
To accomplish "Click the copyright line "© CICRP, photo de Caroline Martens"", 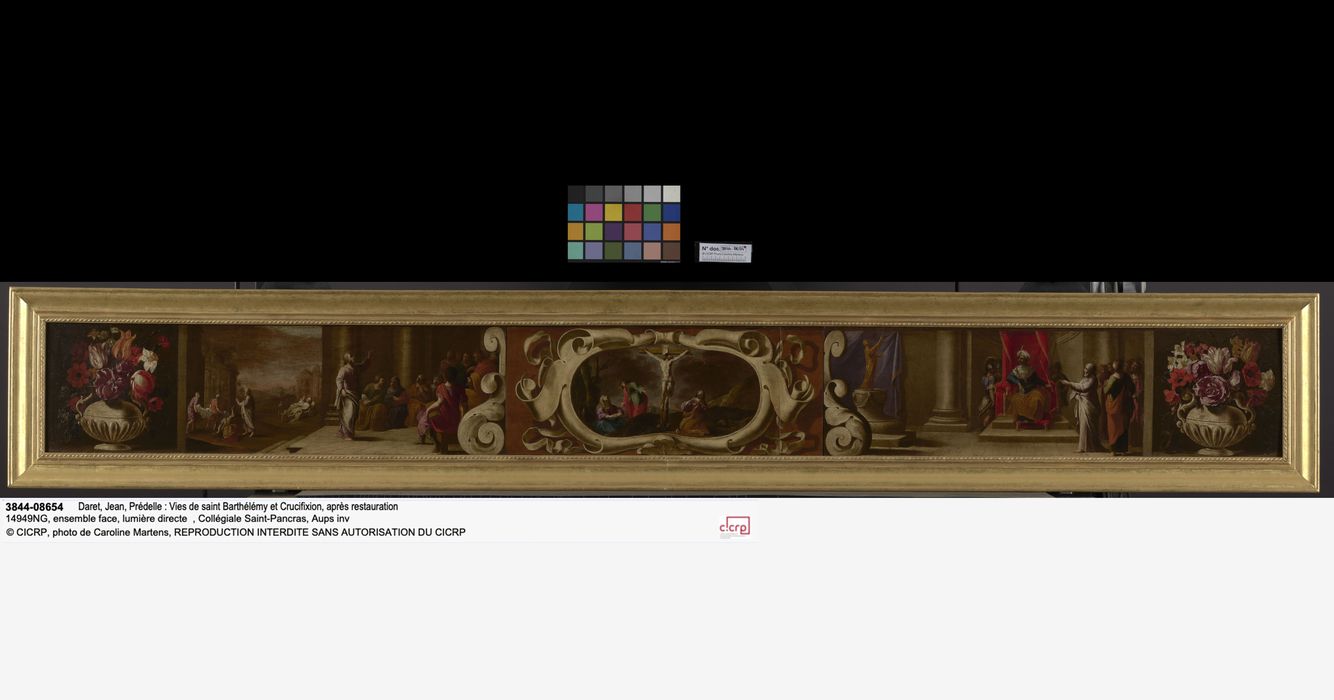I will [x=236, y=532].
